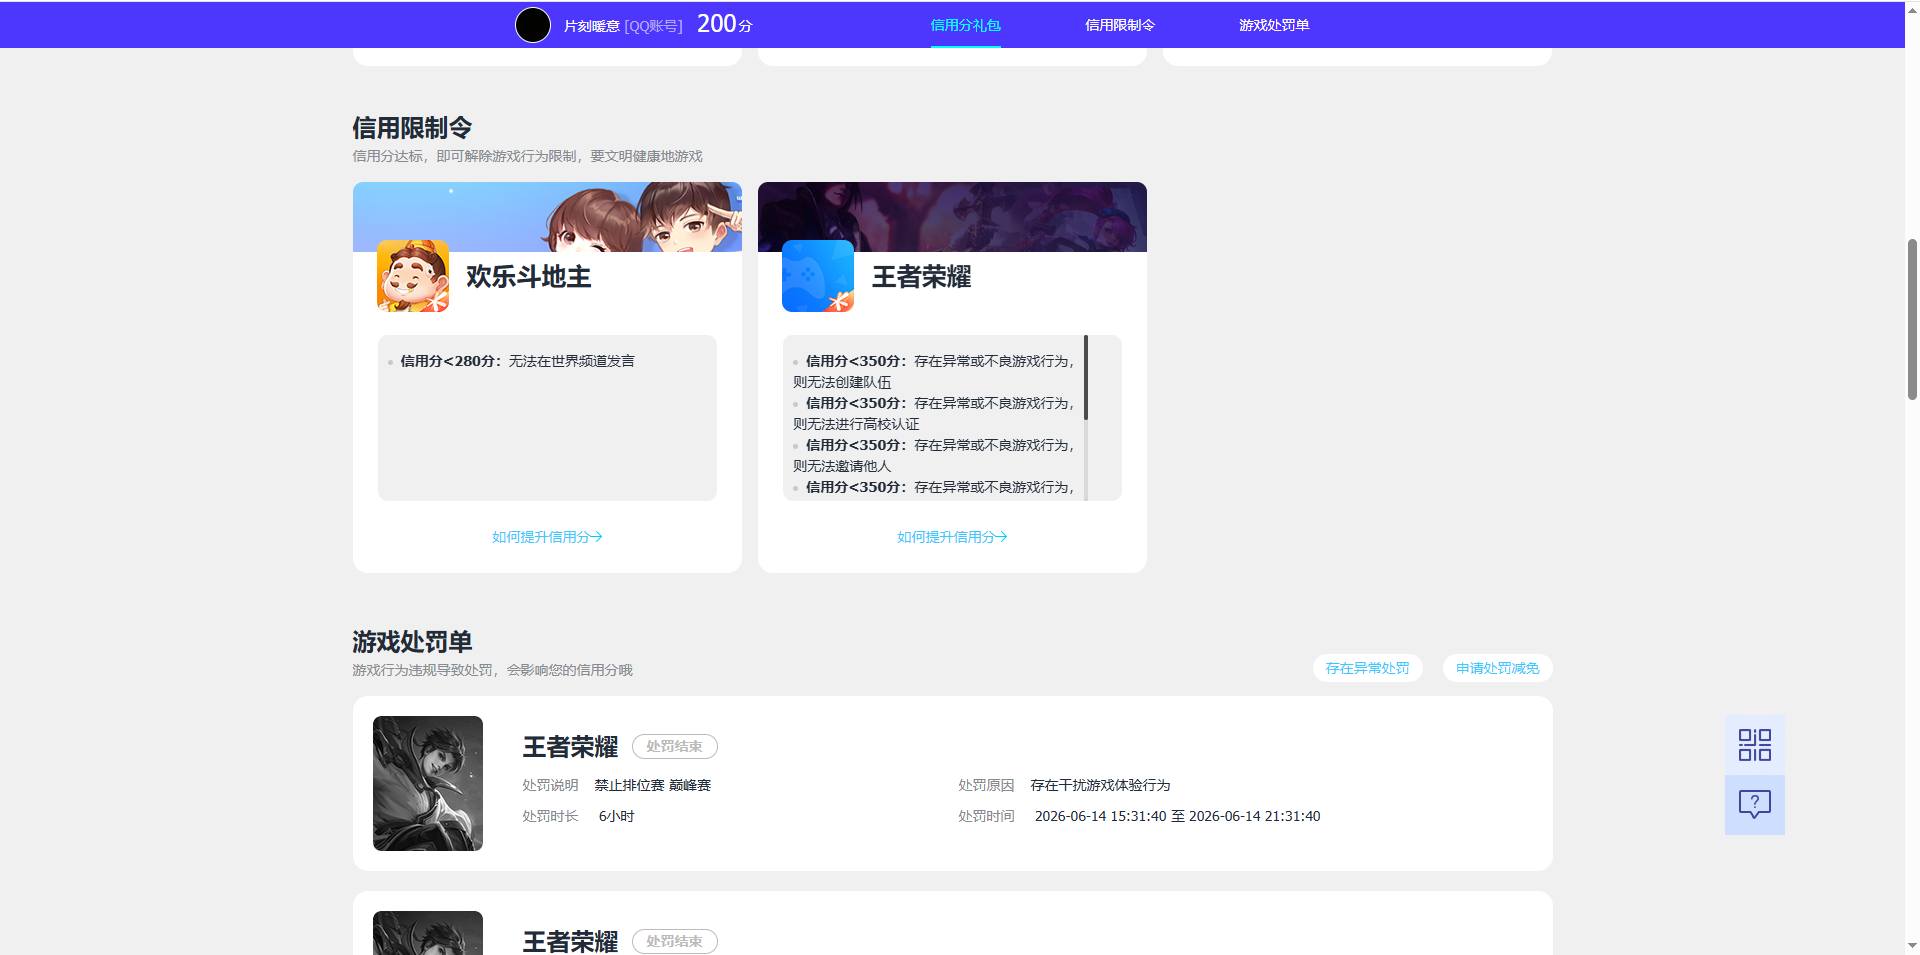Click the 欢乐斗地主 game icon

click(x=413, y=276)
